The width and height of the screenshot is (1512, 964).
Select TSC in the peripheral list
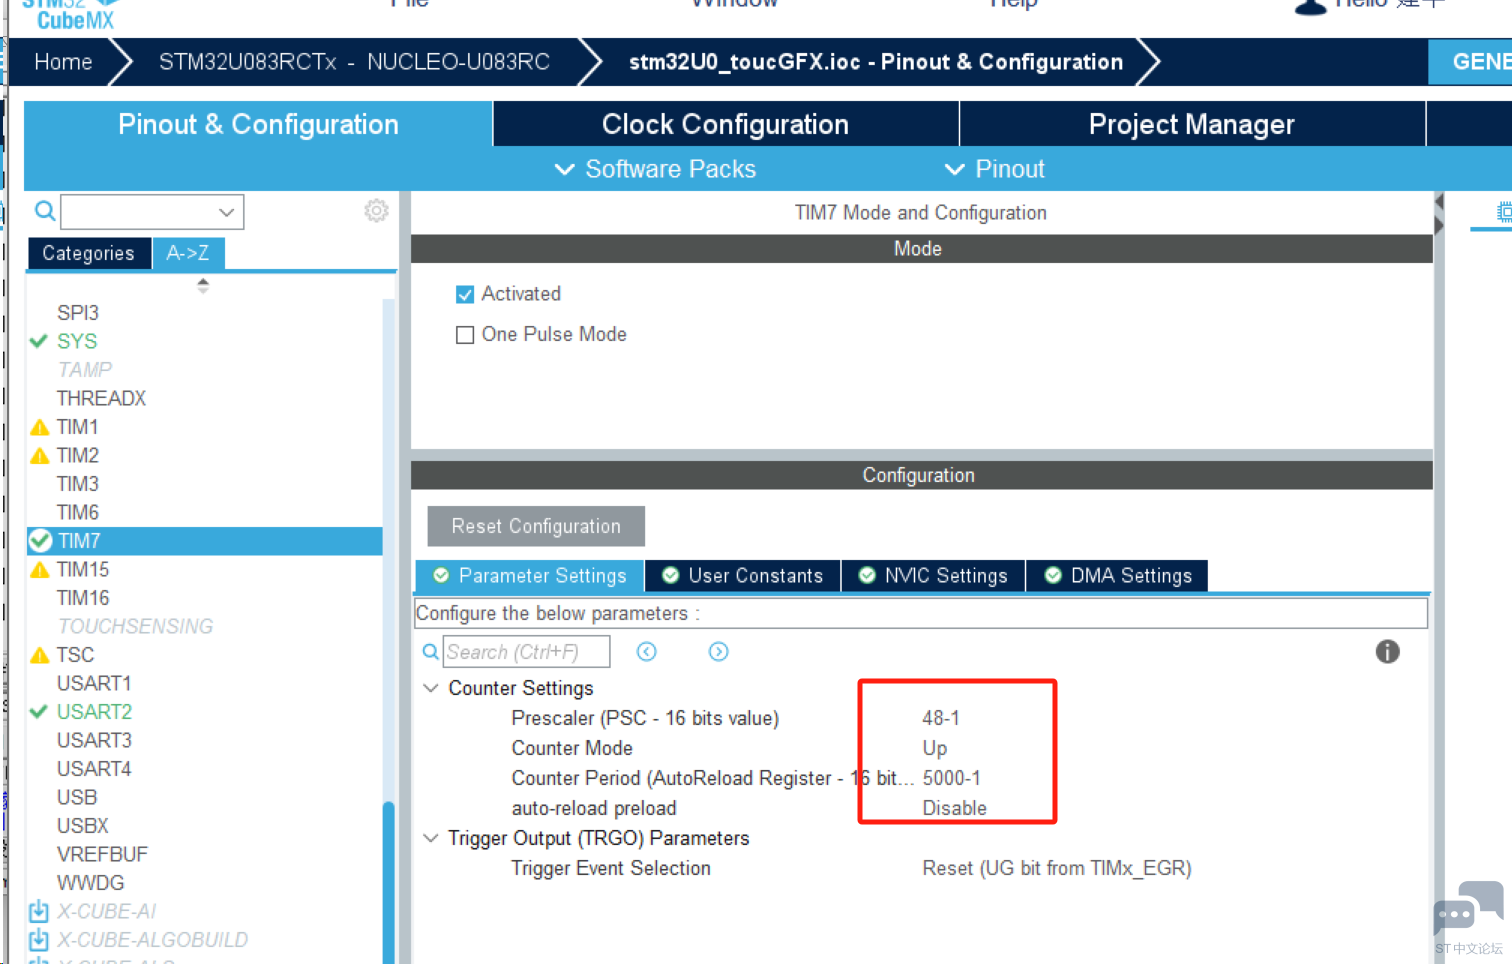click(x=75, y=655)
